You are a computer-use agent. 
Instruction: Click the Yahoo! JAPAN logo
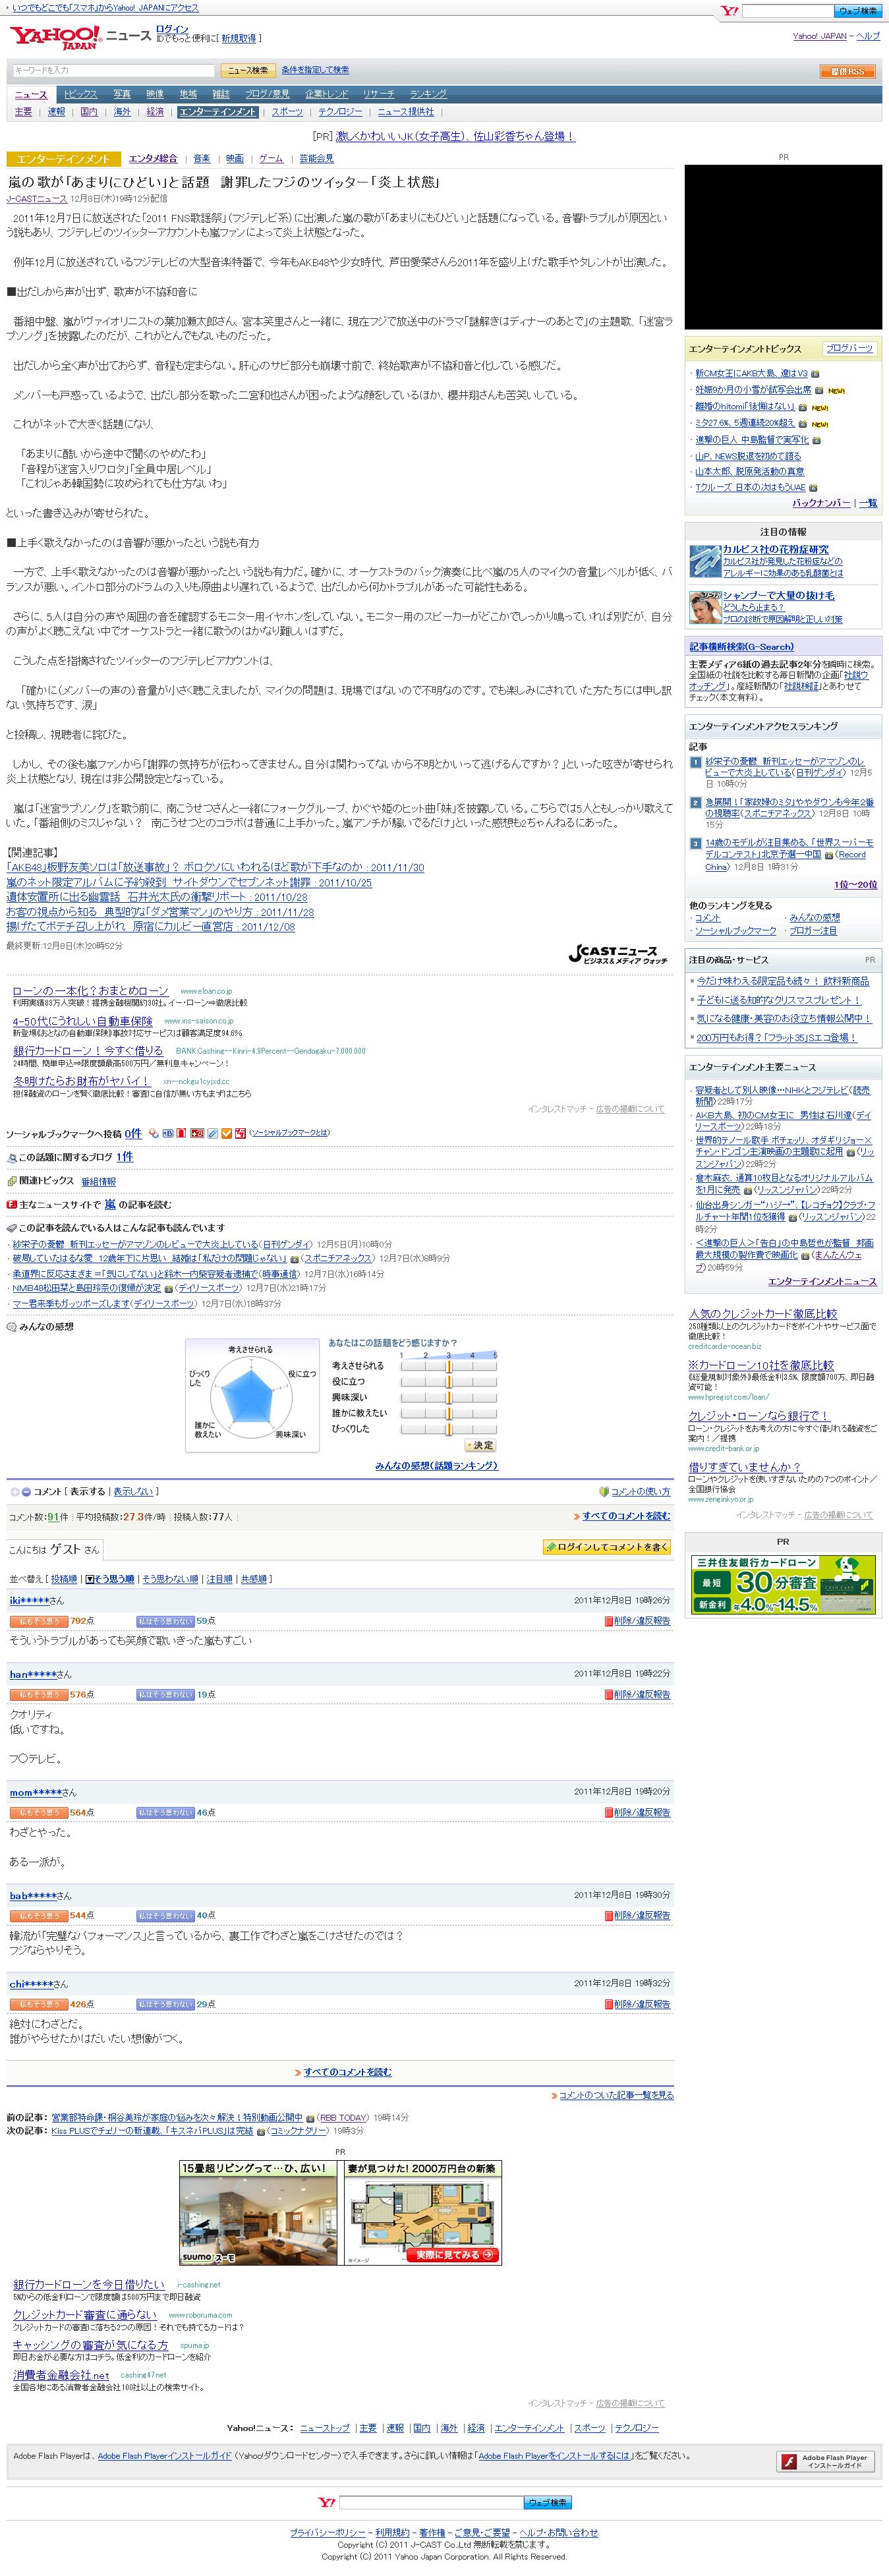[x=55, y=39]
